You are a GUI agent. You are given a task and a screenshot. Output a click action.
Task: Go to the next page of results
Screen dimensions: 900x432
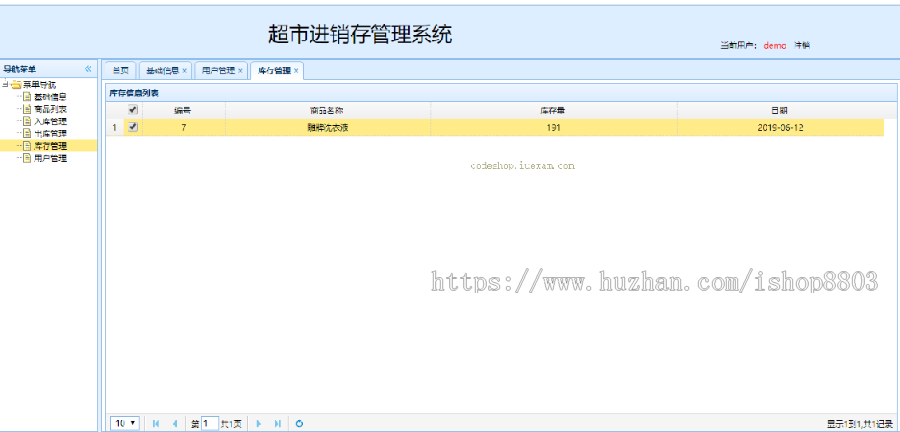pos(258,424)
